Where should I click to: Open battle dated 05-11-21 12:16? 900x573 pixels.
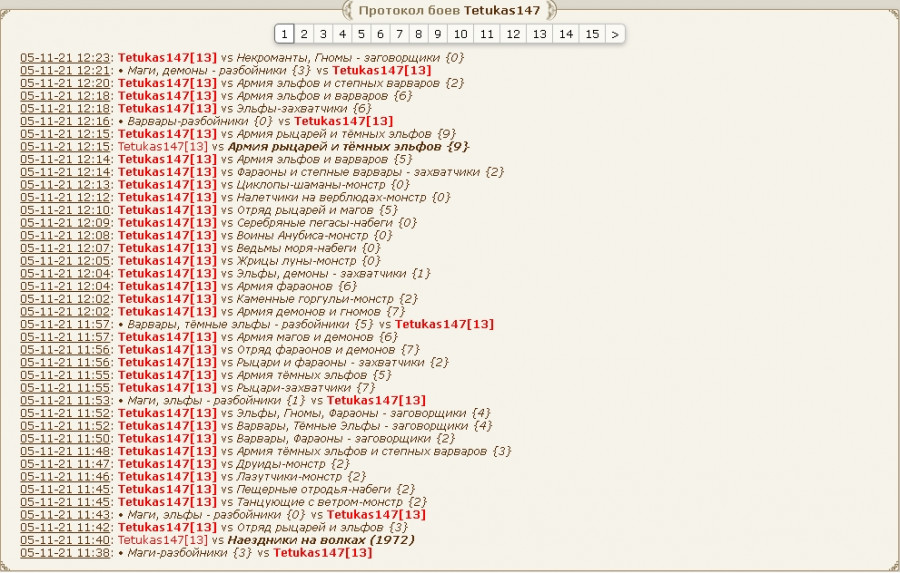[65, 121]
